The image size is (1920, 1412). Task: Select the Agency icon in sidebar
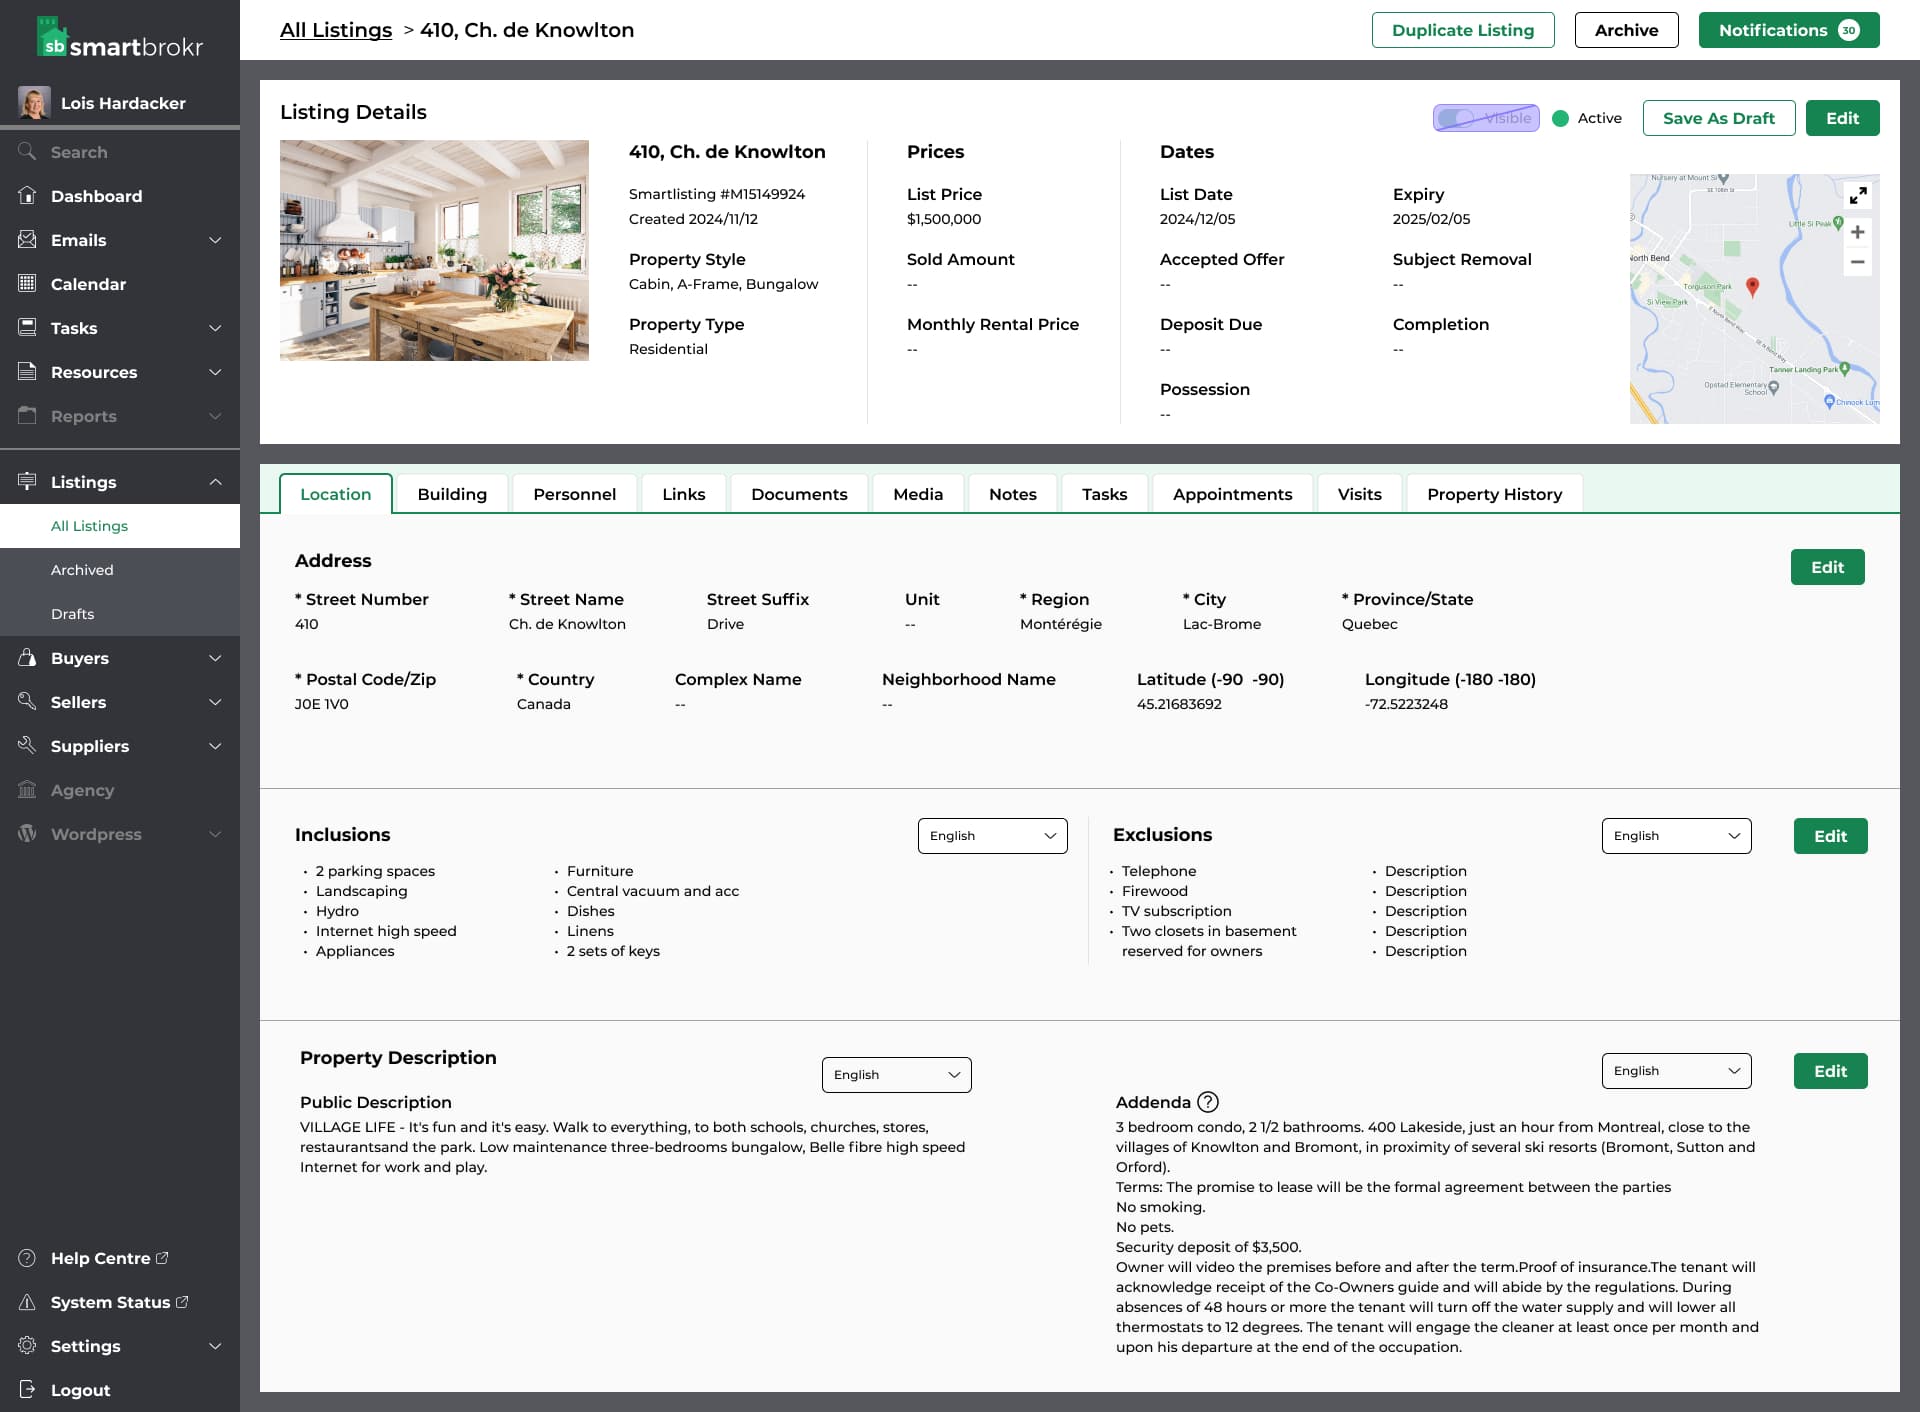[x=27, y=790]
